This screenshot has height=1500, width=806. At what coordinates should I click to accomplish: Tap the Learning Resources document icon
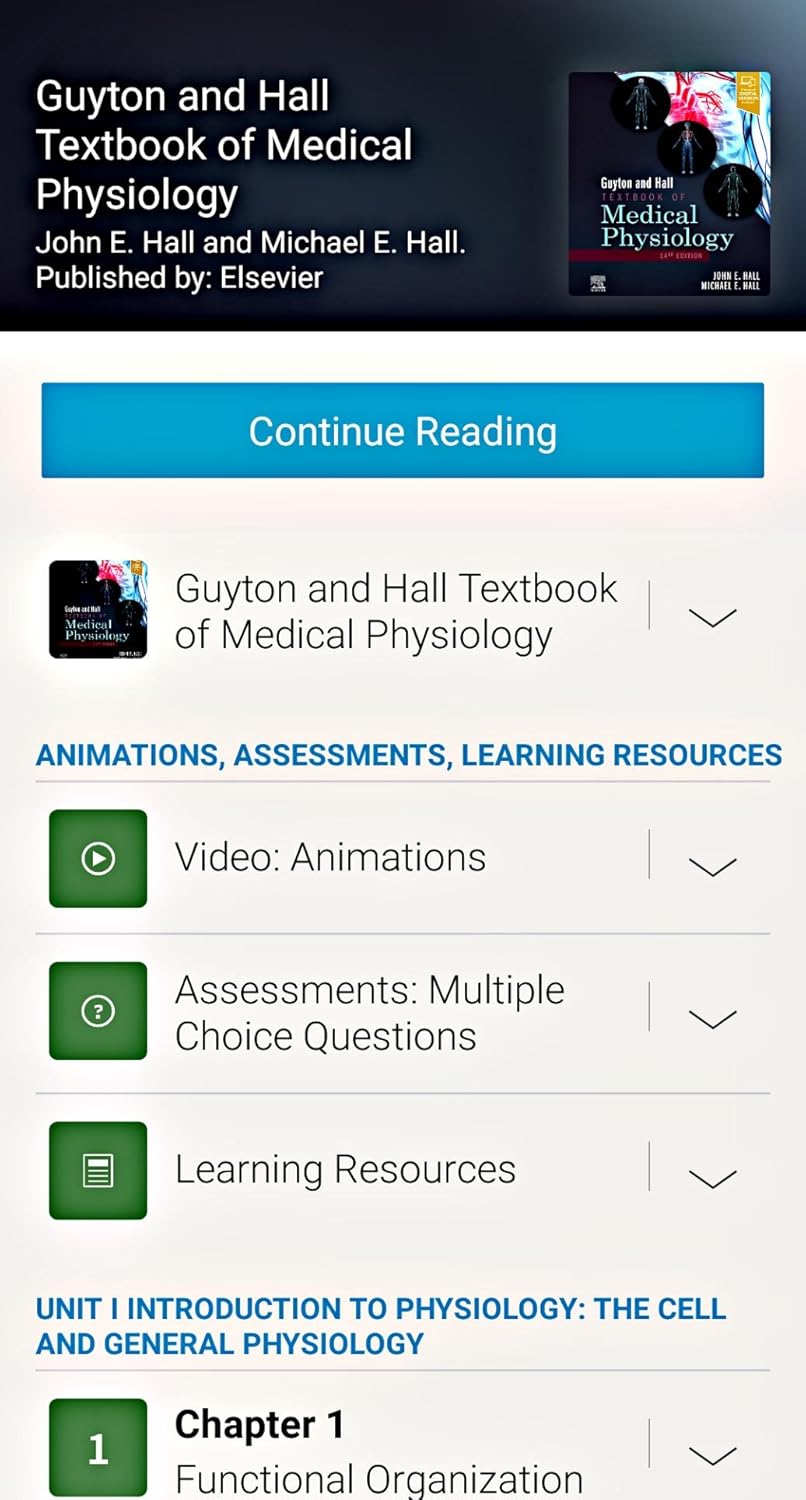pos(98,1170)
